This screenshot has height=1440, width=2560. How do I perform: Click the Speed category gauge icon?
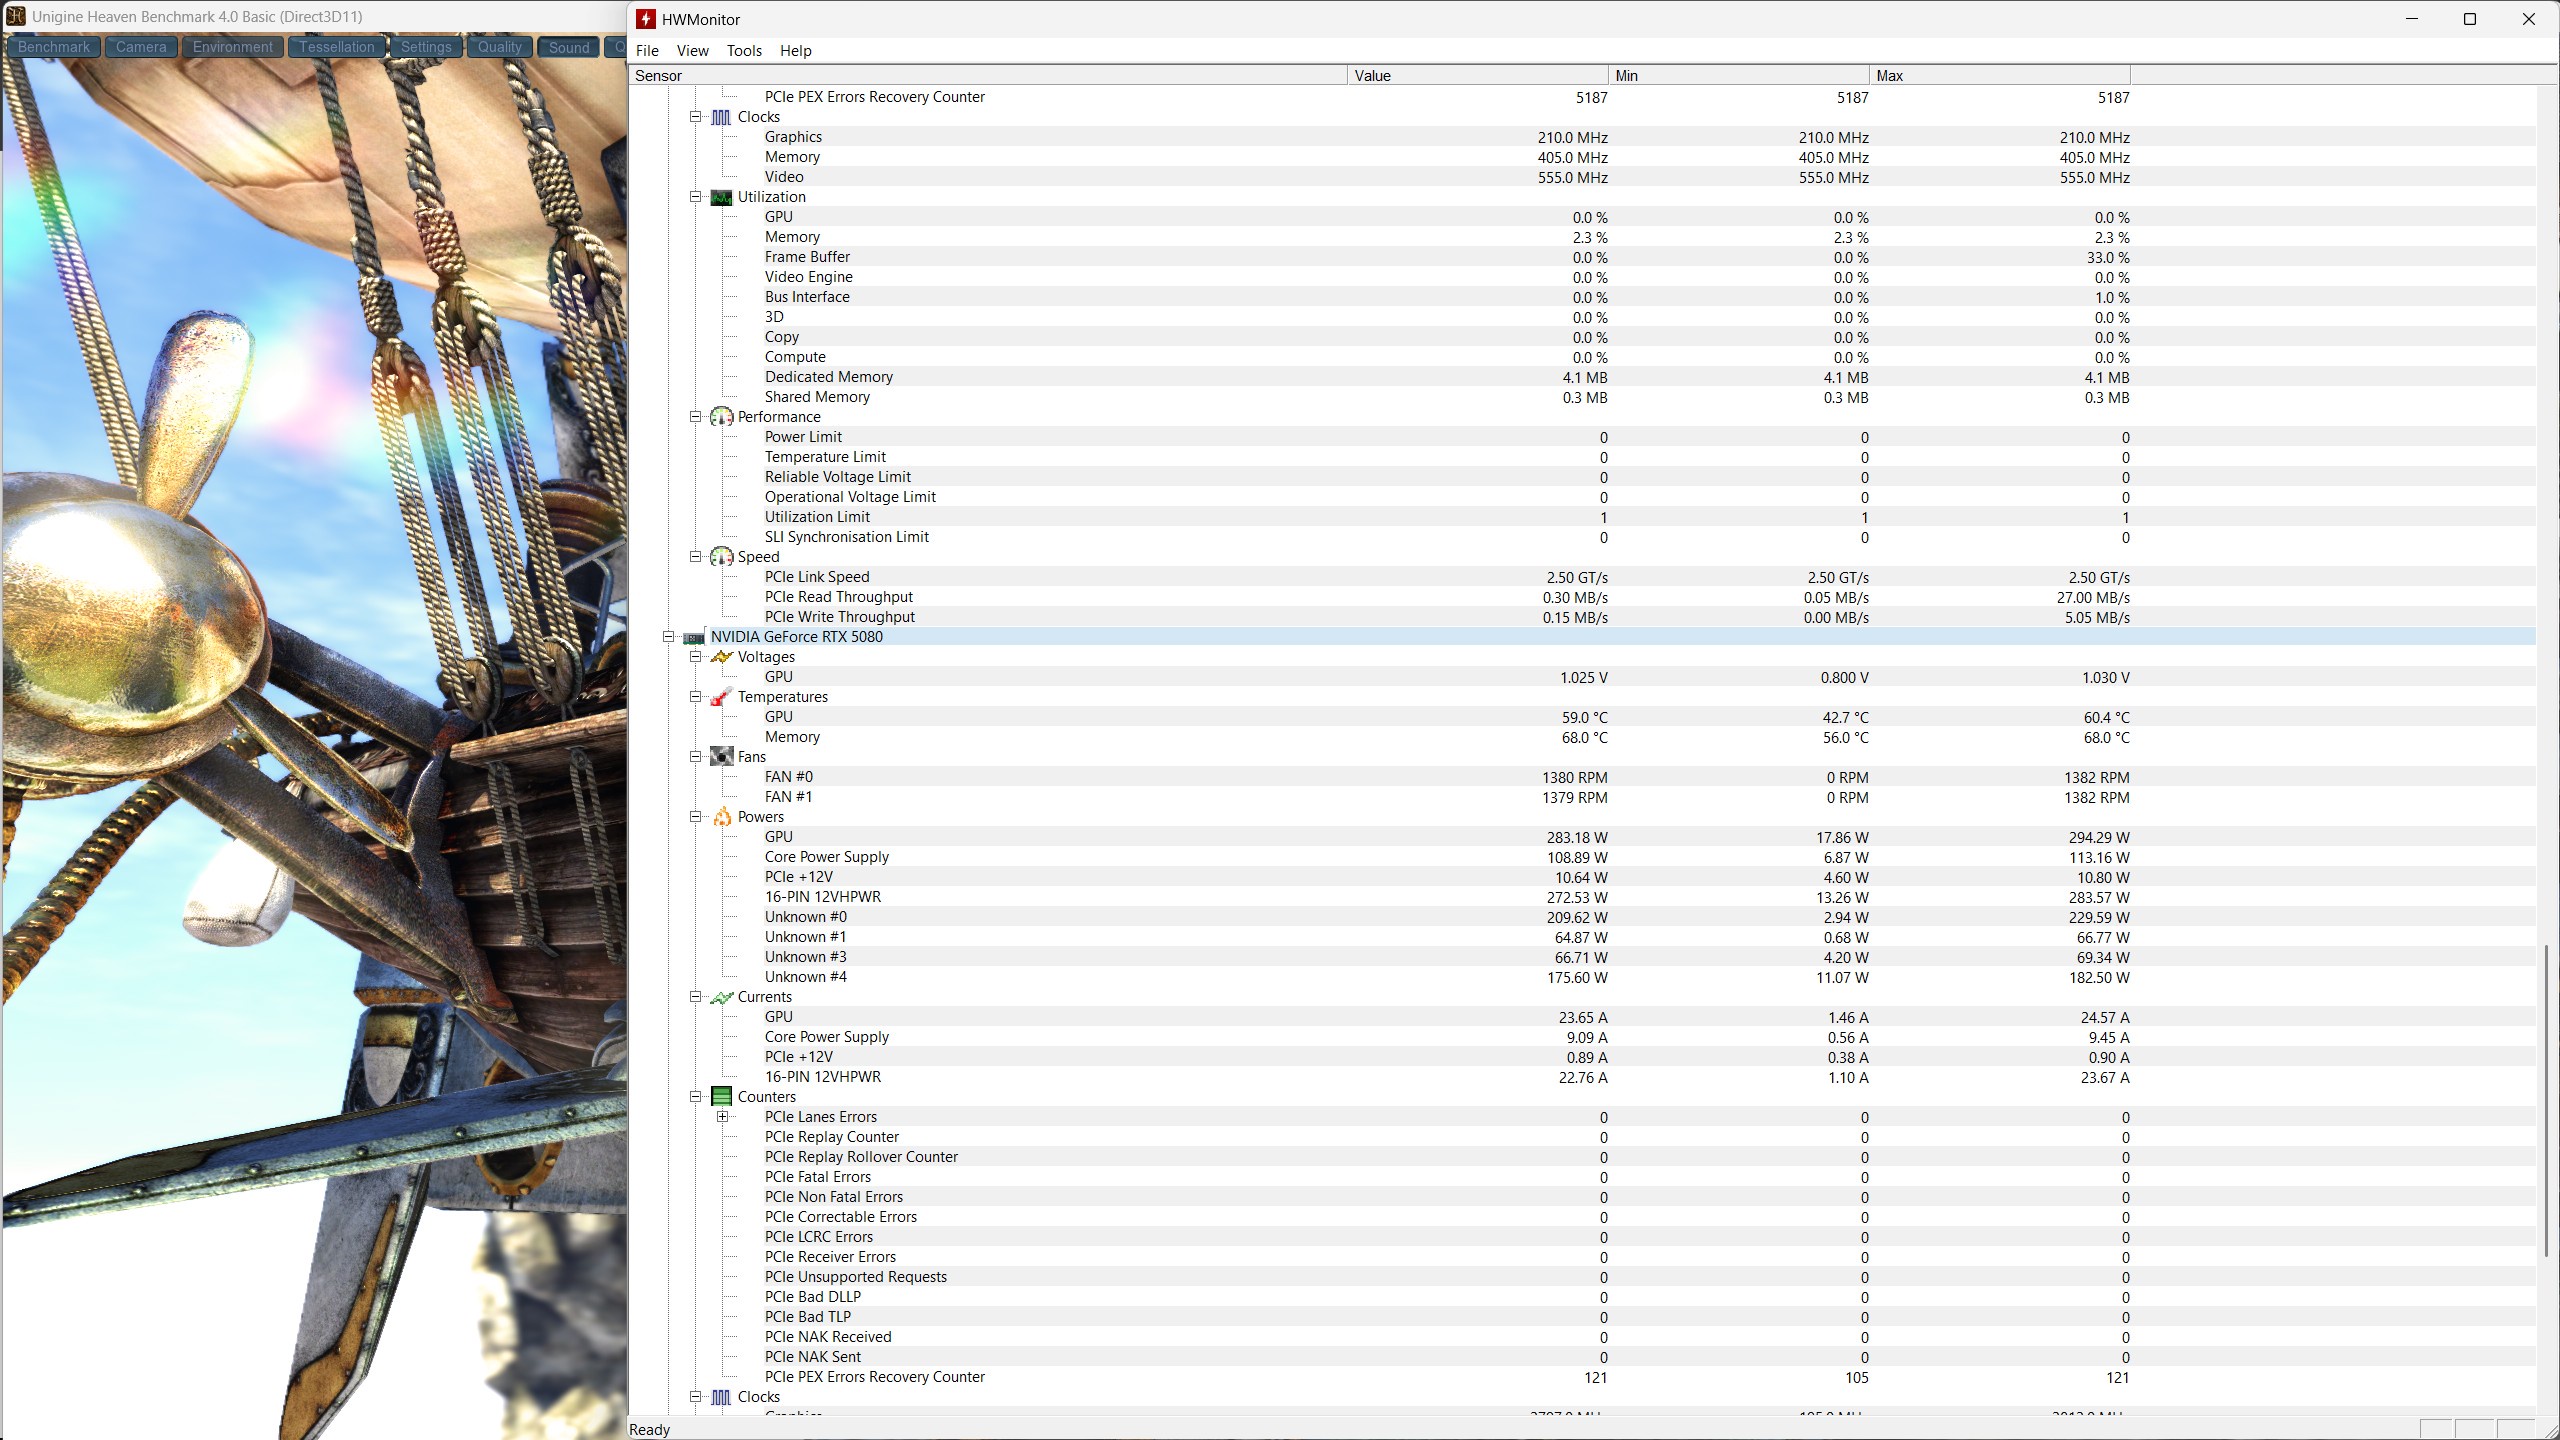(x=721, y=557)
